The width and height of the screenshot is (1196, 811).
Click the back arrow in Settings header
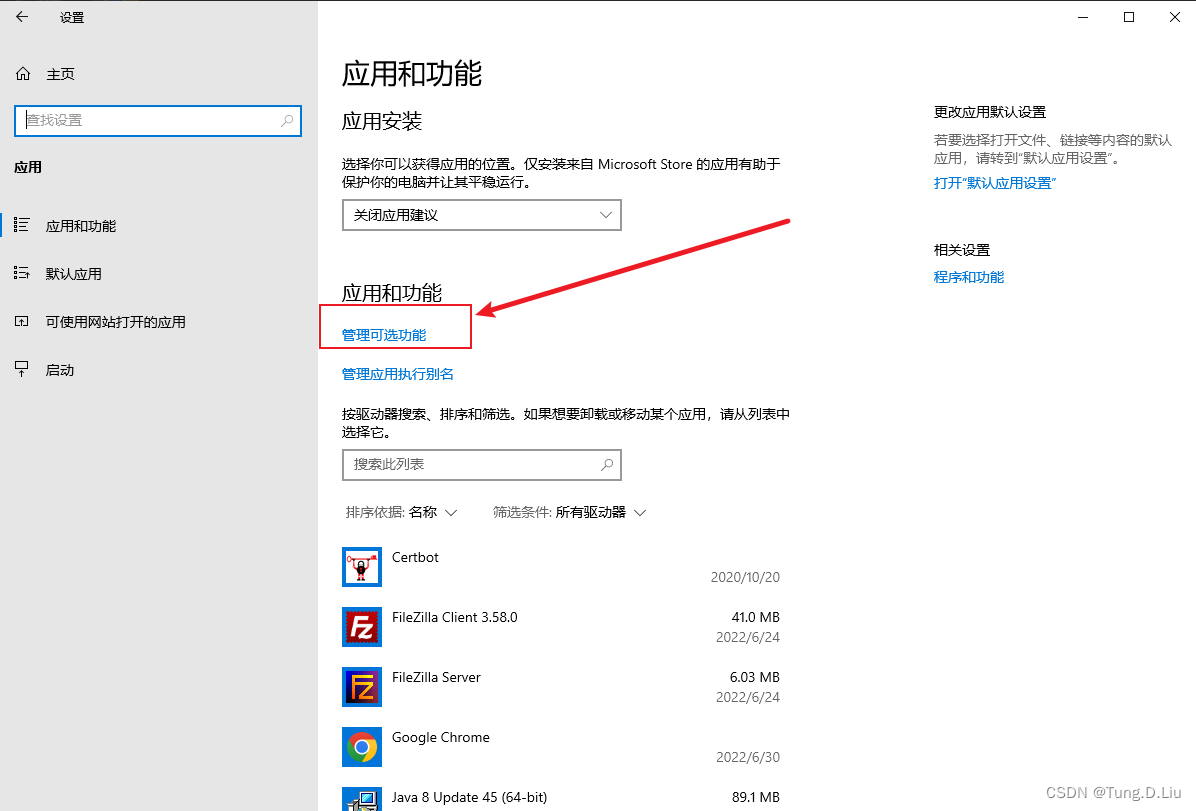point(22,17)
